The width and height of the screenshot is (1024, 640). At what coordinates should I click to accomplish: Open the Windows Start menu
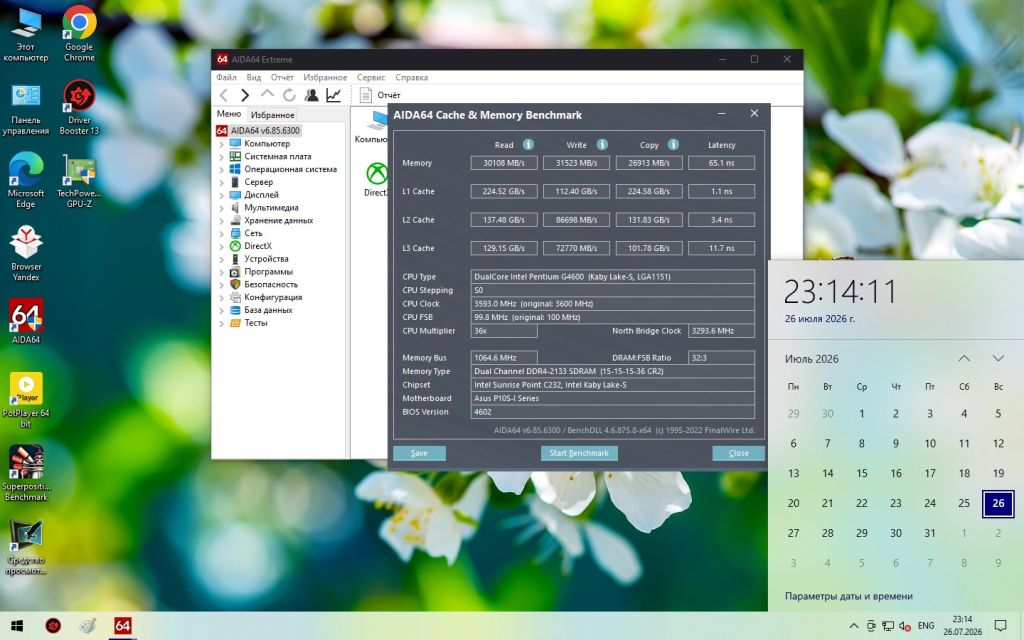[x=17, y=626]
